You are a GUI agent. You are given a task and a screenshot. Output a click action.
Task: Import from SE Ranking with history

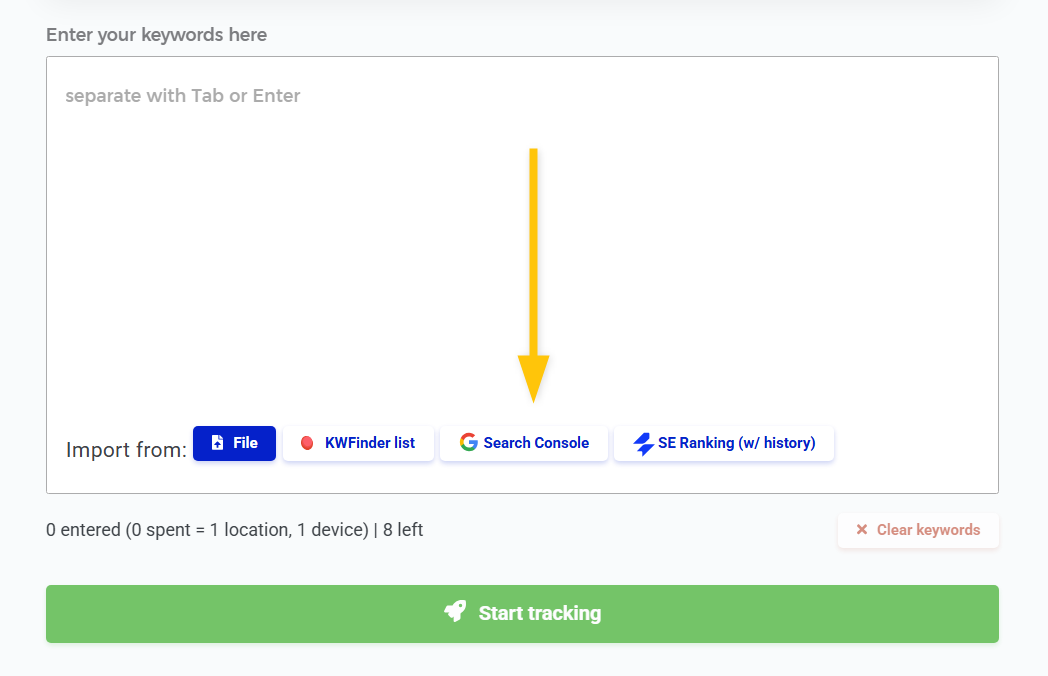tap(724, 443)
